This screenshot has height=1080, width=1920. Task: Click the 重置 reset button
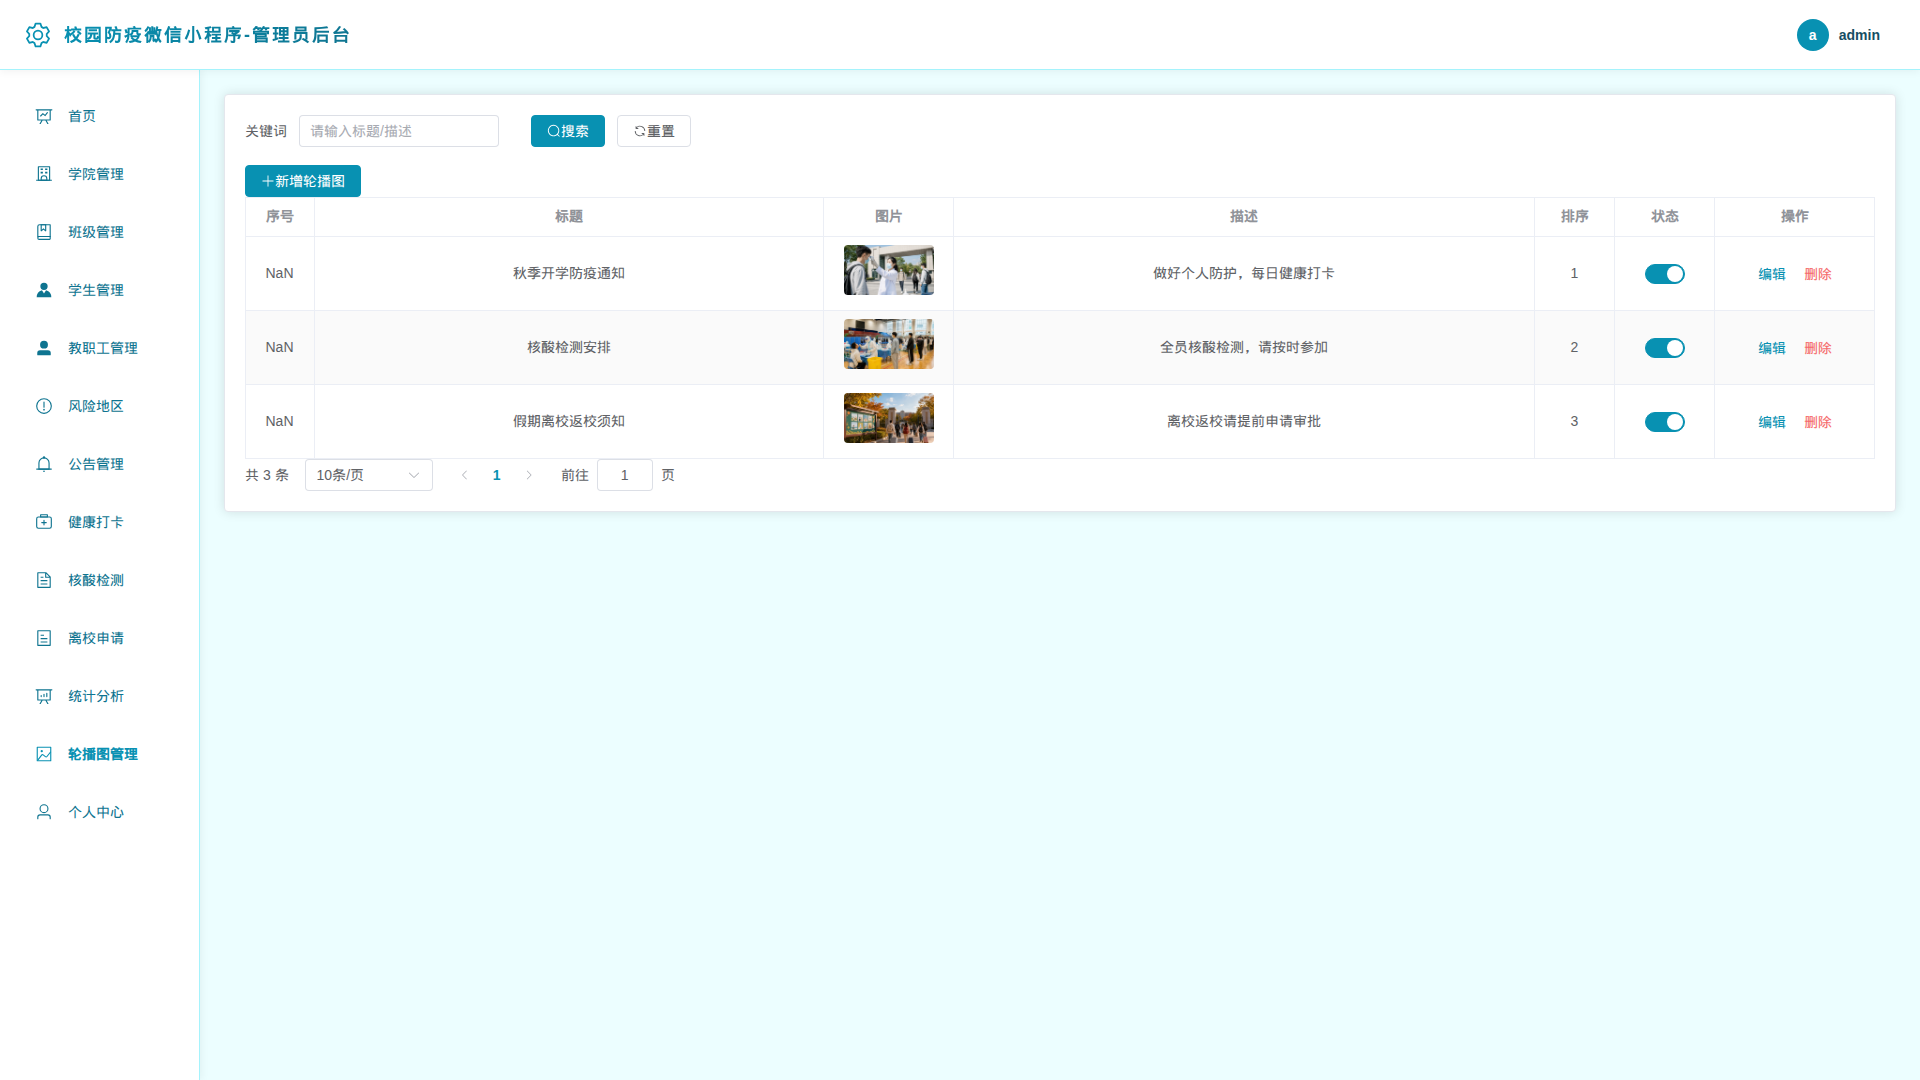point(653,131)
